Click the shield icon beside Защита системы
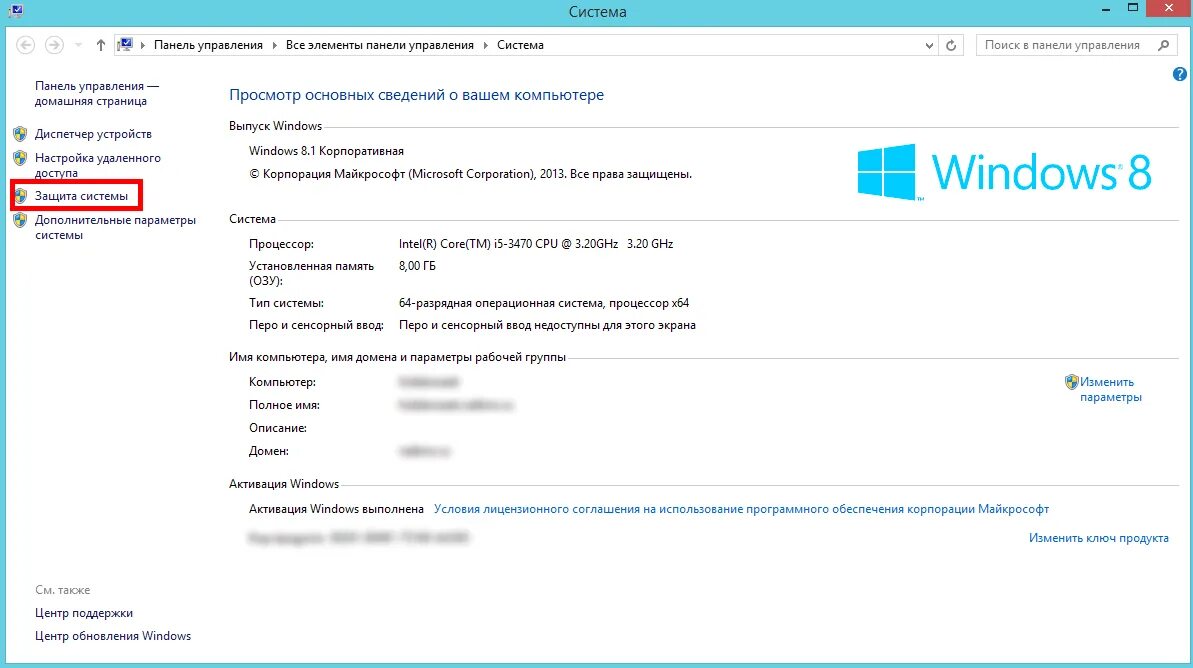This screenshot has width=1193, height=668. [x=21, y=196]
